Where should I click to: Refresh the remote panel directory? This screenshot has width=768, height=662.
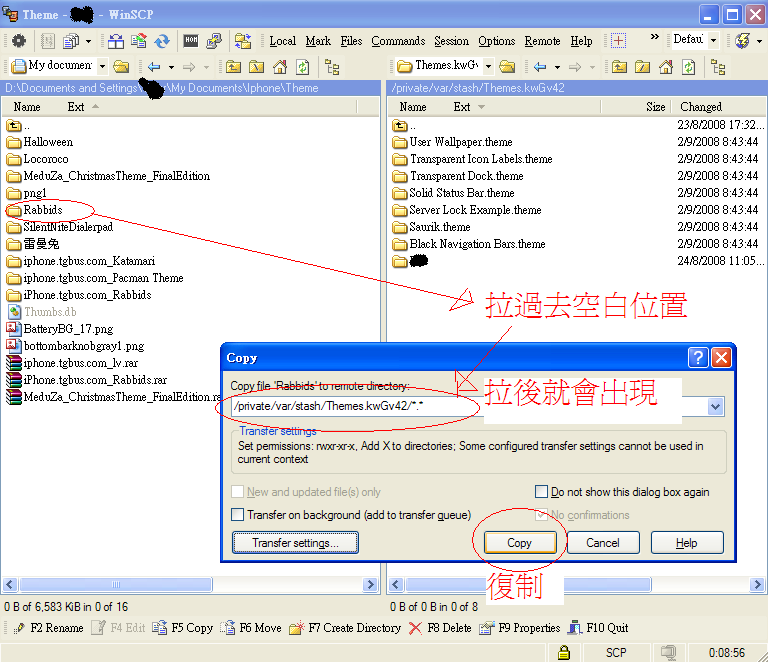(688, 67)
